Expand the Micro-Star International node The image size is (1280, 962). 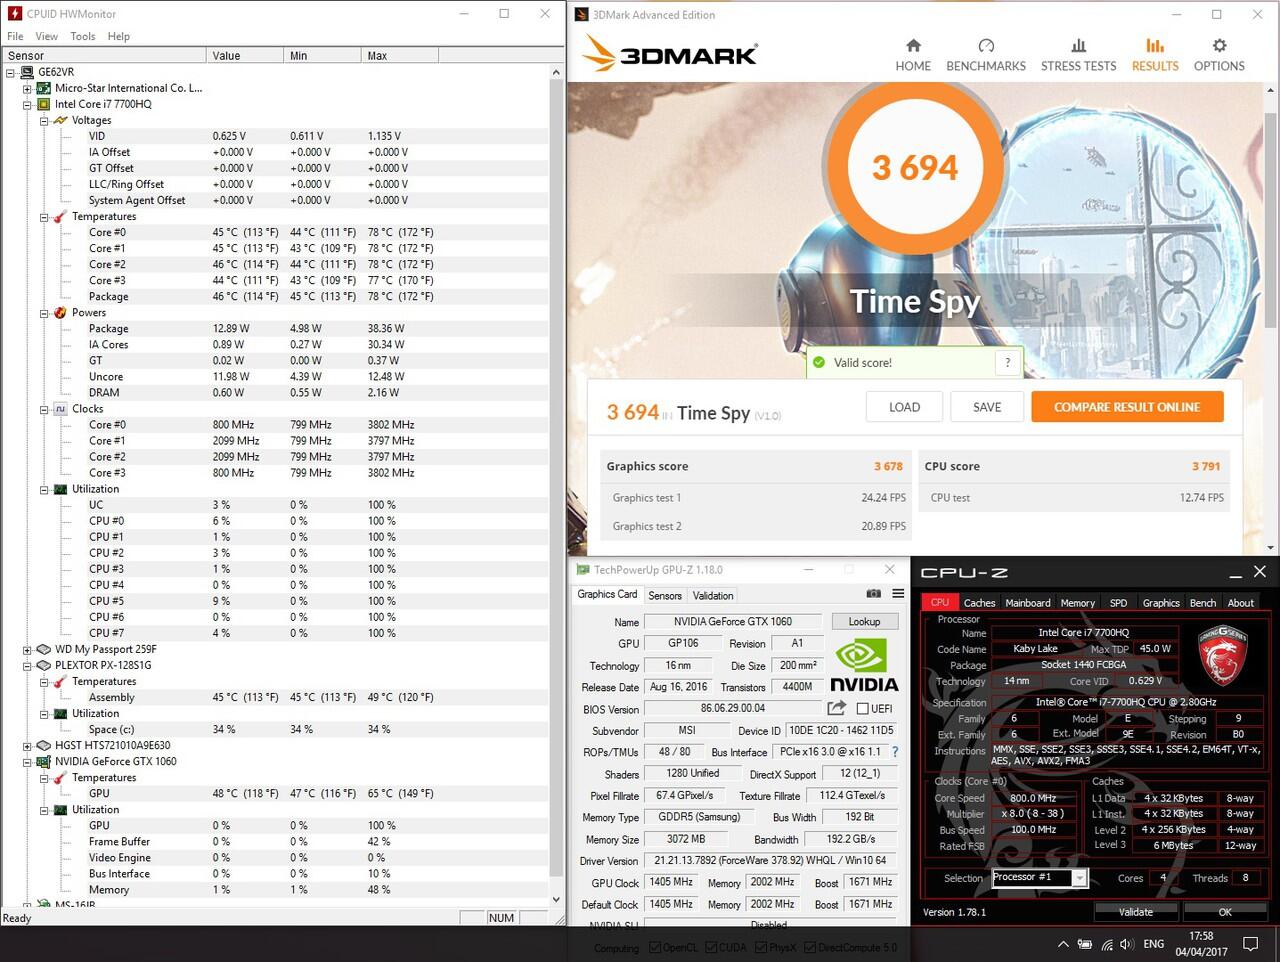click(27, 88)
